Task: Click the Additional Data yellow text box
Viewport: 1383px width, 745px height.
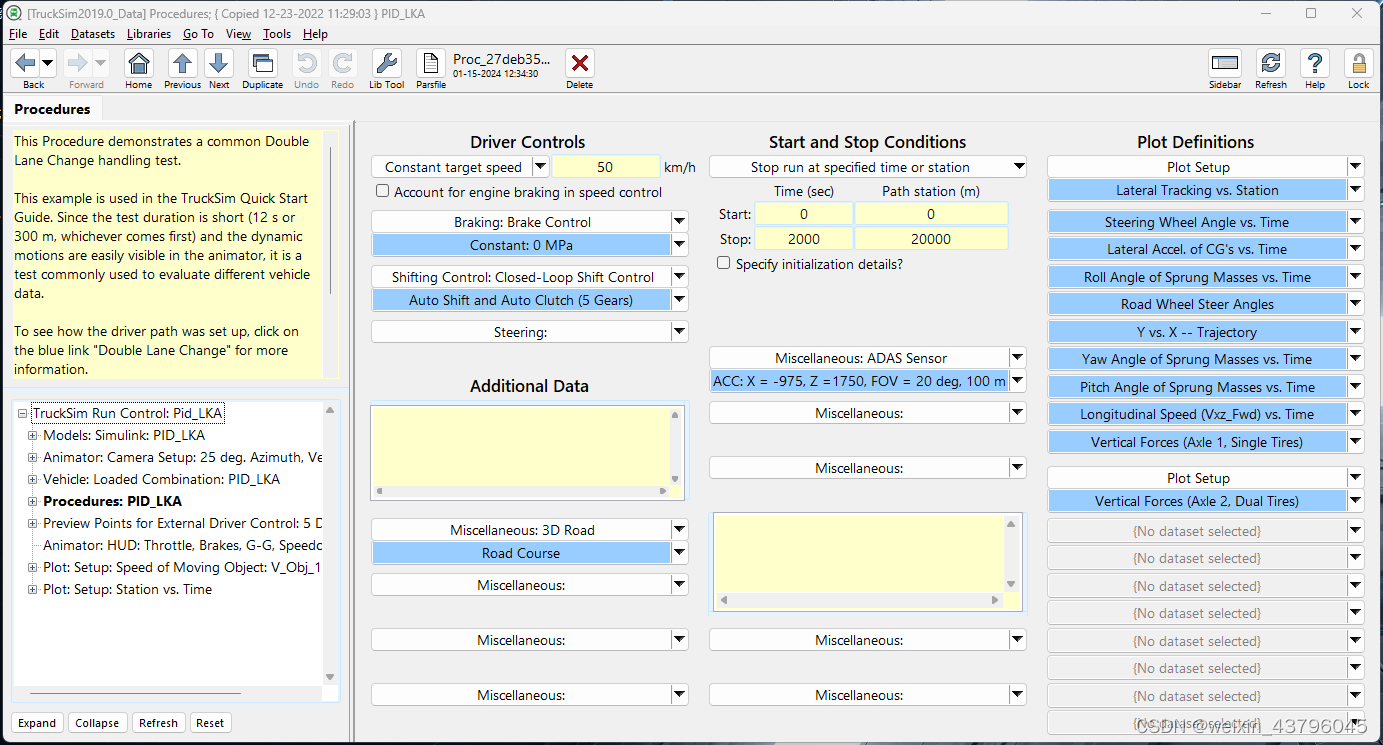Action: [520, 445]
